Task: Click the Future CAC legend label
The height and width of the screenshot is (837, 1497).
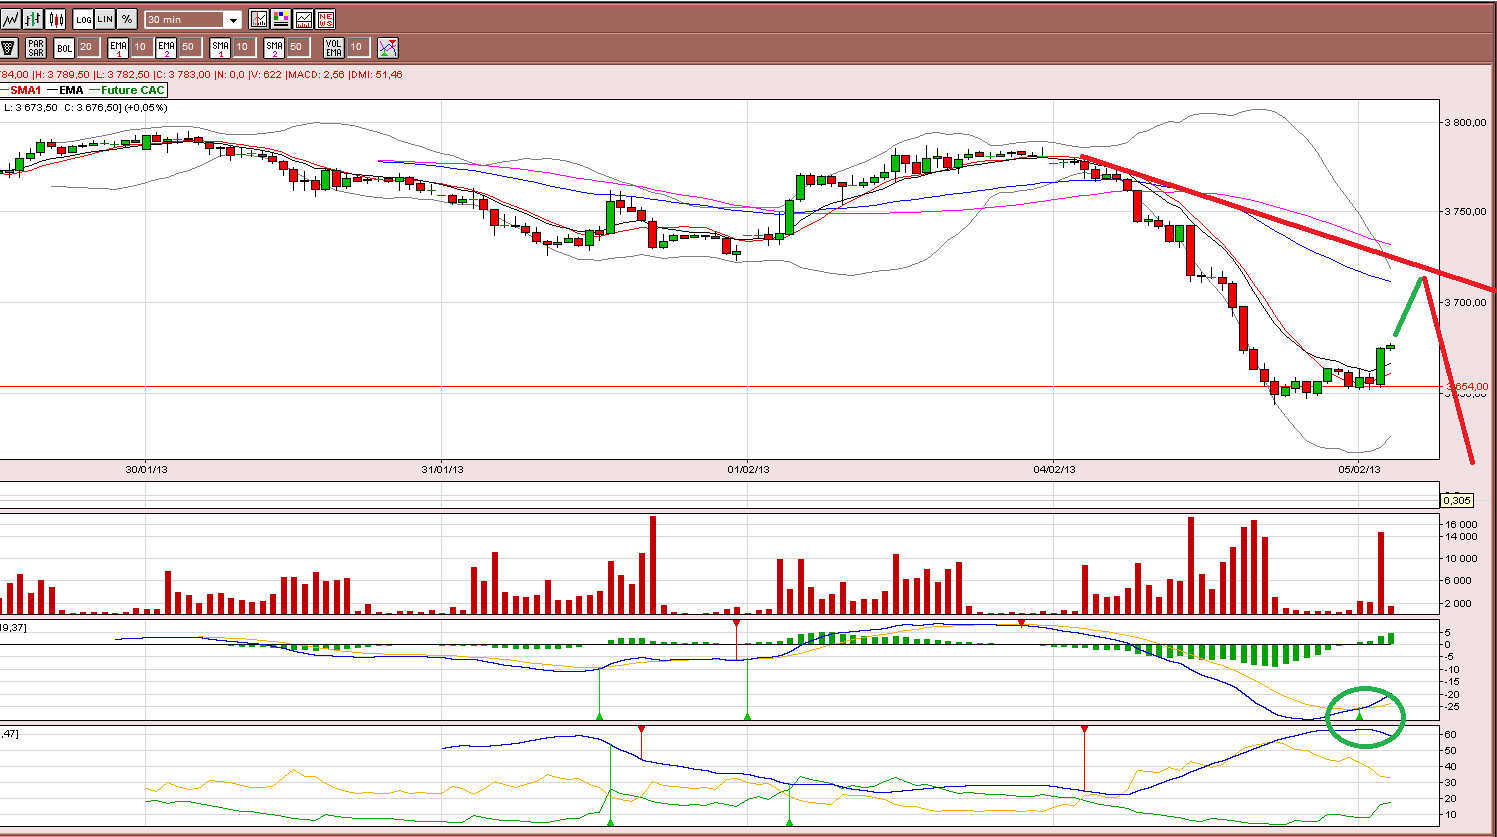Action: 133,90
